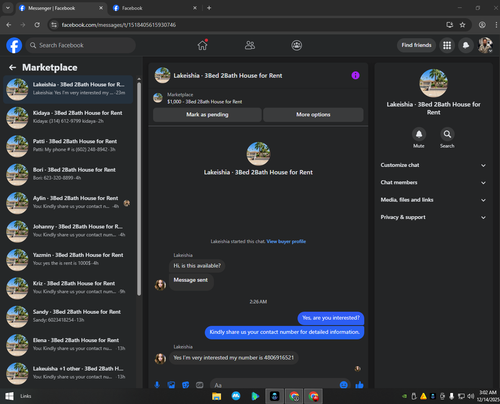The height and width of the screenshot is (404, 500).
Task: Open Elena conversation in the list
Action: pyautogui.click(x=68, y=345)
